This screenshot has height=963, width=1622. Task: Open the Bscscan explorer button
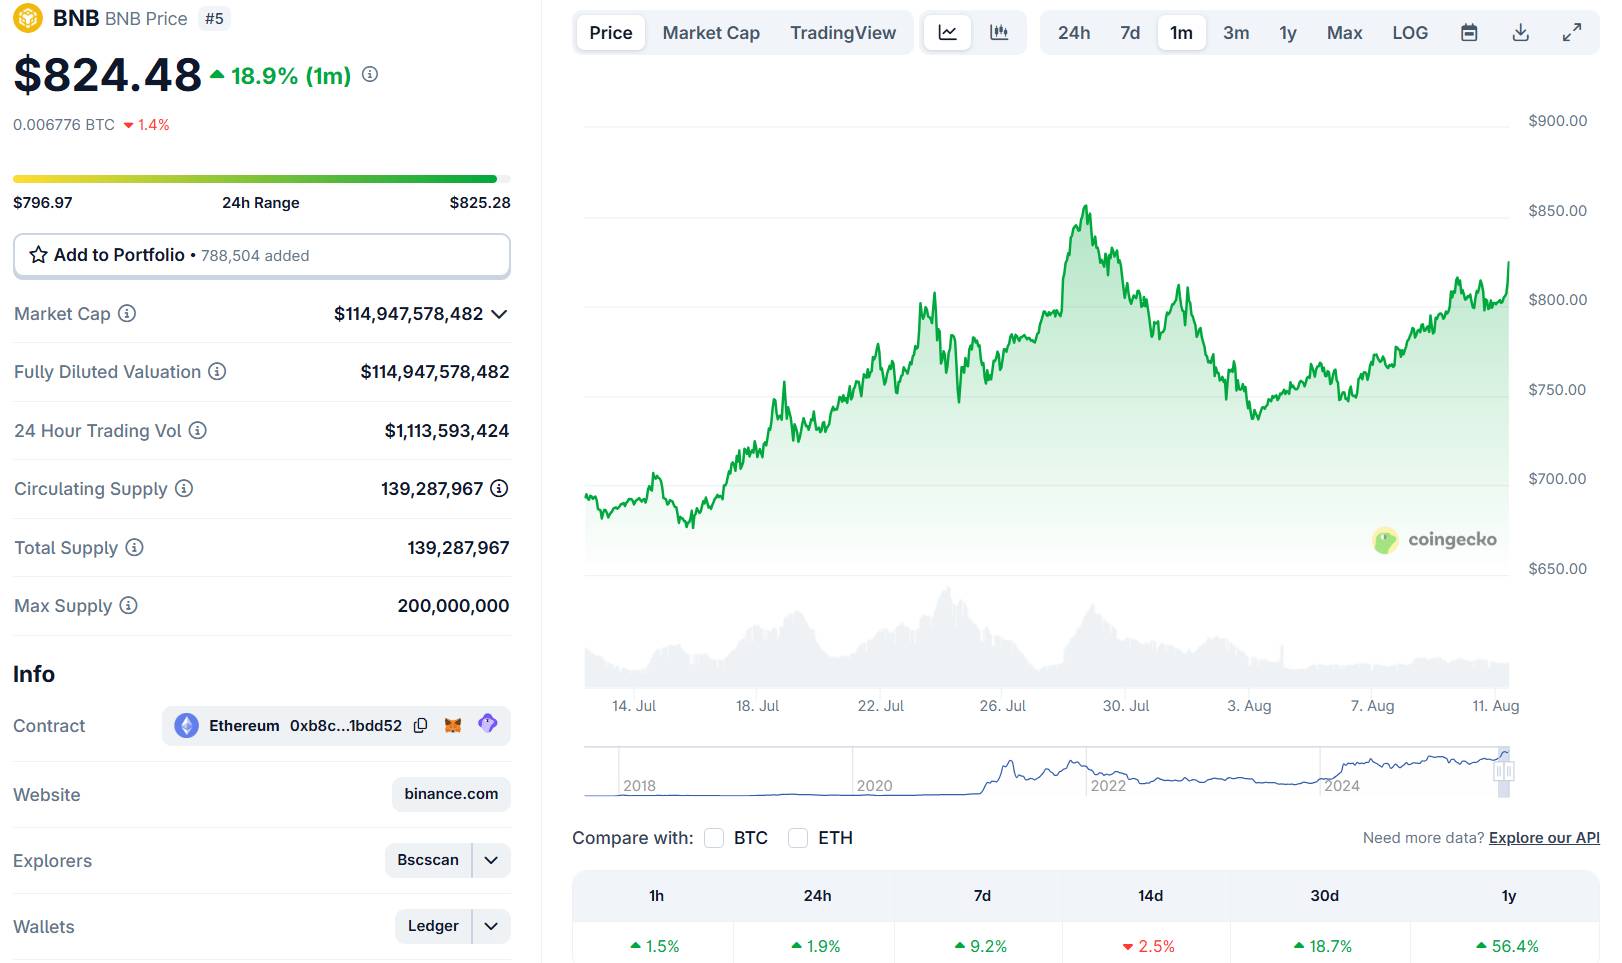click(428, 860)
